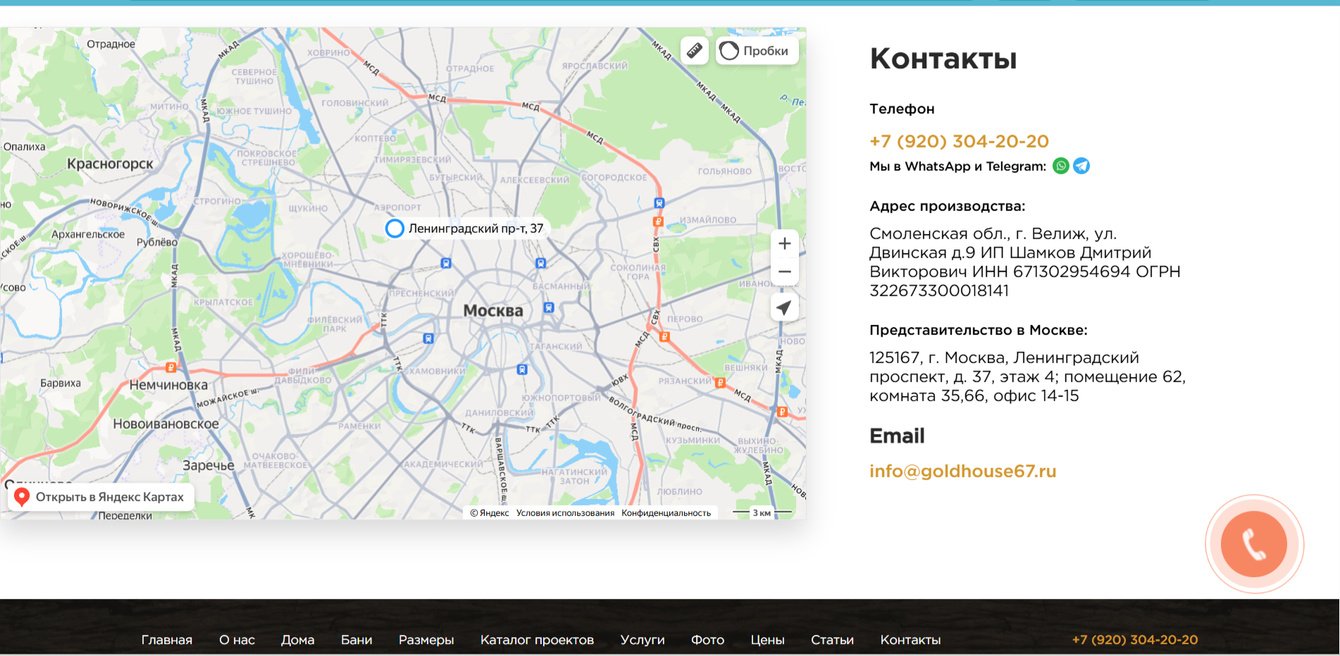
Task: Open the map ruler measurement tool
Action: pos(695,50)
